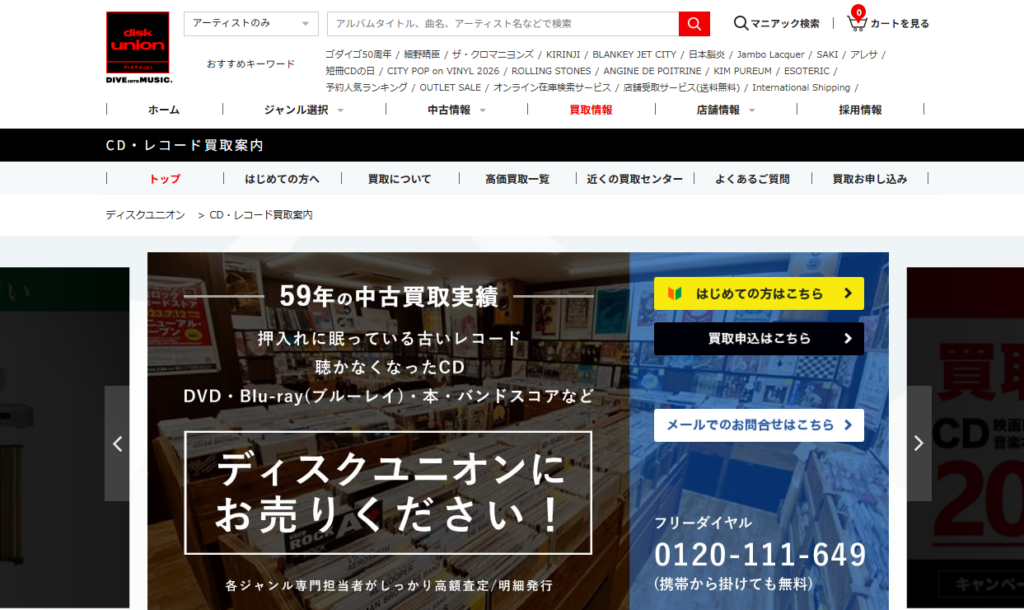The image size is (1024, 610).
Task: Open the OUTLET SALE link
Action: click(x=450, y=87)
